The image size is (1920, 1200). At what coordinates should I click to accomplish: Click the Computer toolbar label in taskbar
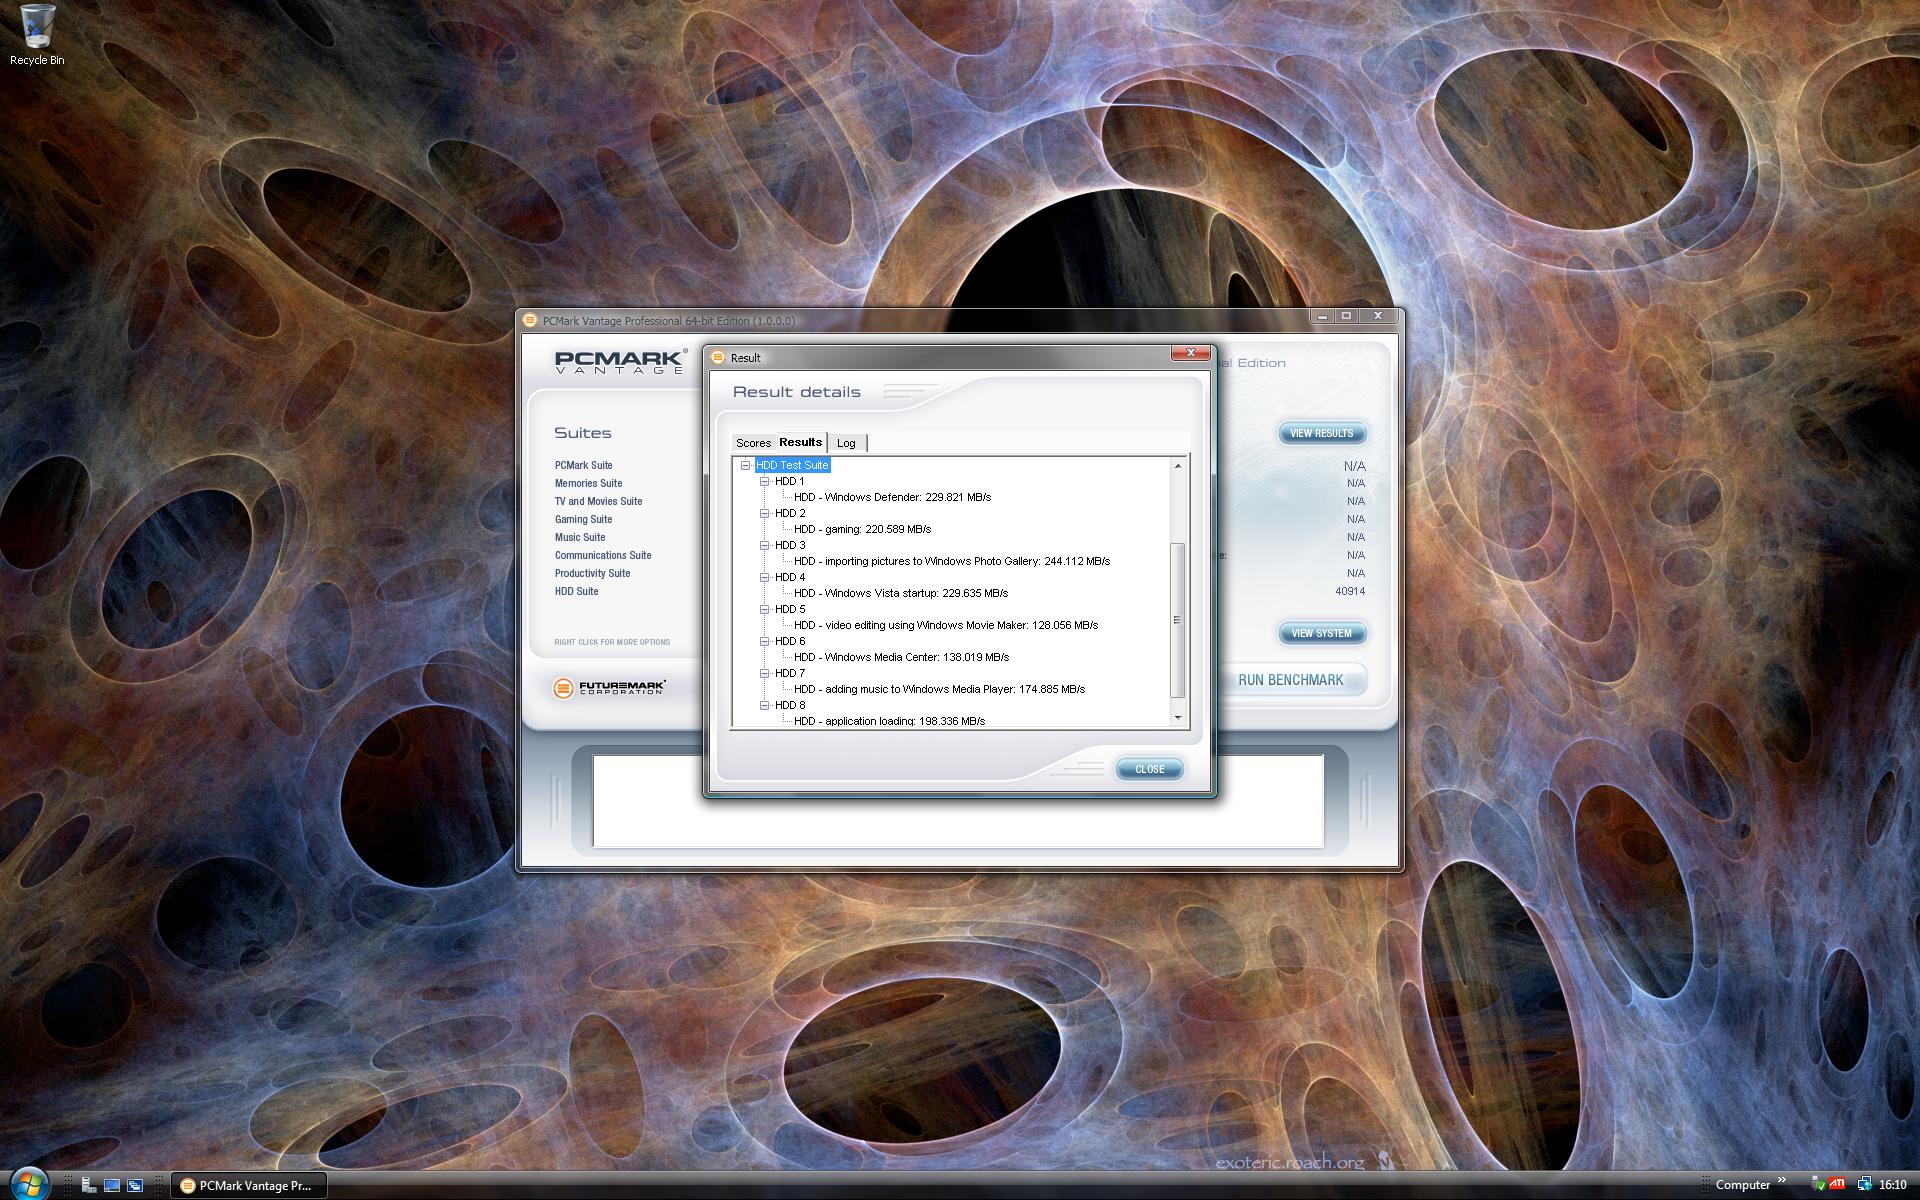(x=1743, y=1185)
